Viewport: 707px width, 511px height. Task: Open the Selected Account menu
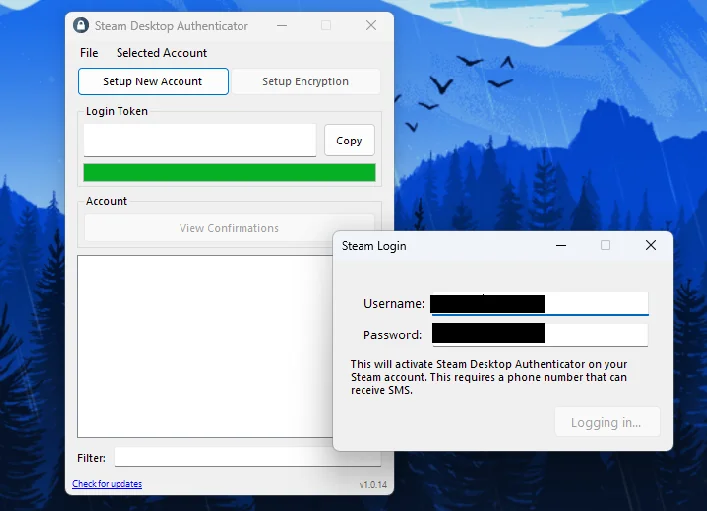point(162,53)
